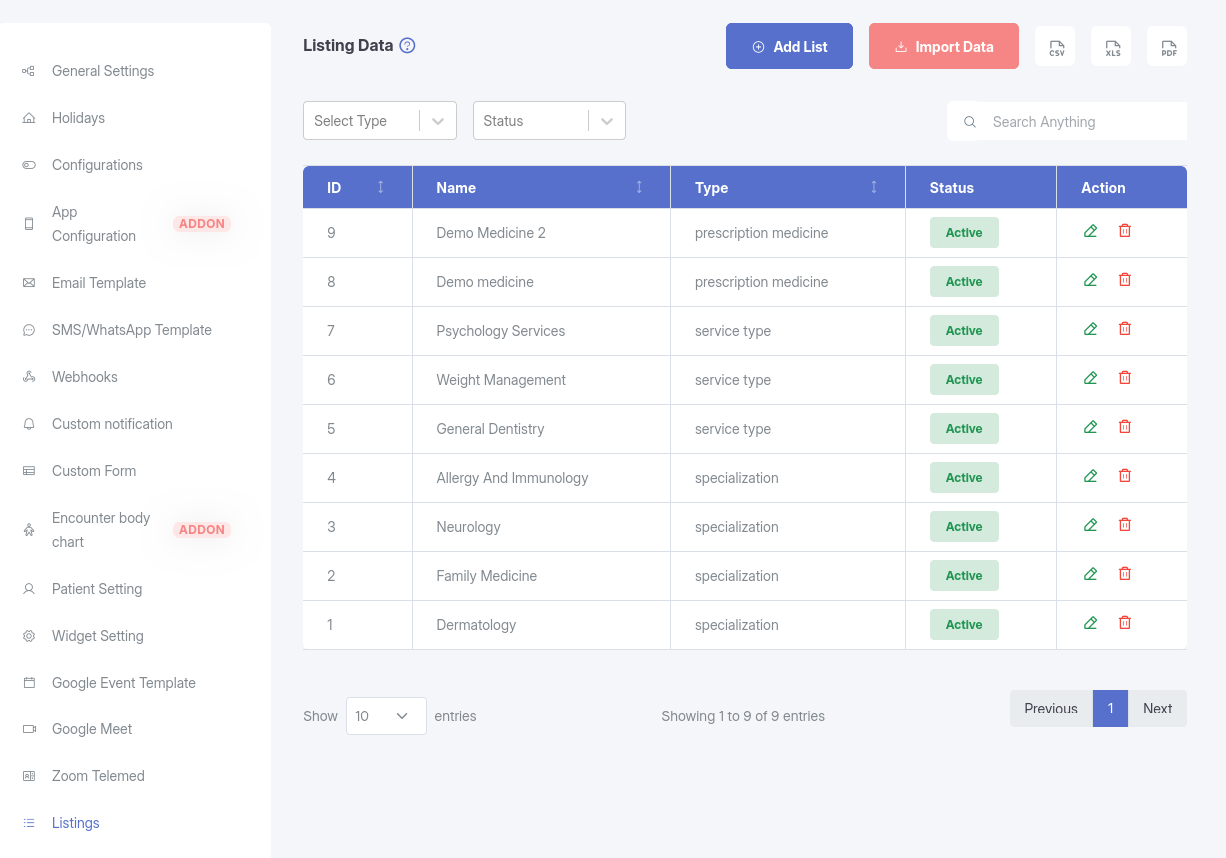The width and height of the screenshot is (1226, 858).
Task: Delete Family Medicine listing
Action: coord(1125,574)
